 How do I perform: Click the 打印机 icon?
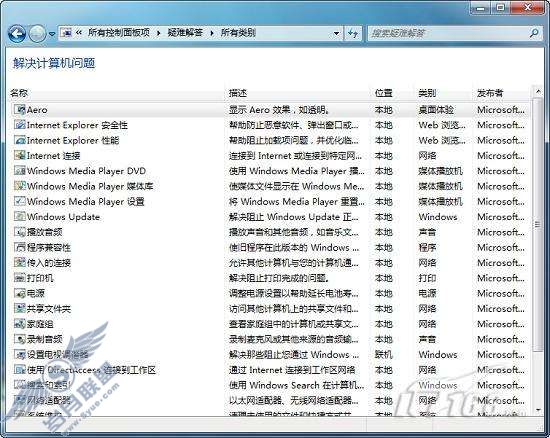coord(20,278)
